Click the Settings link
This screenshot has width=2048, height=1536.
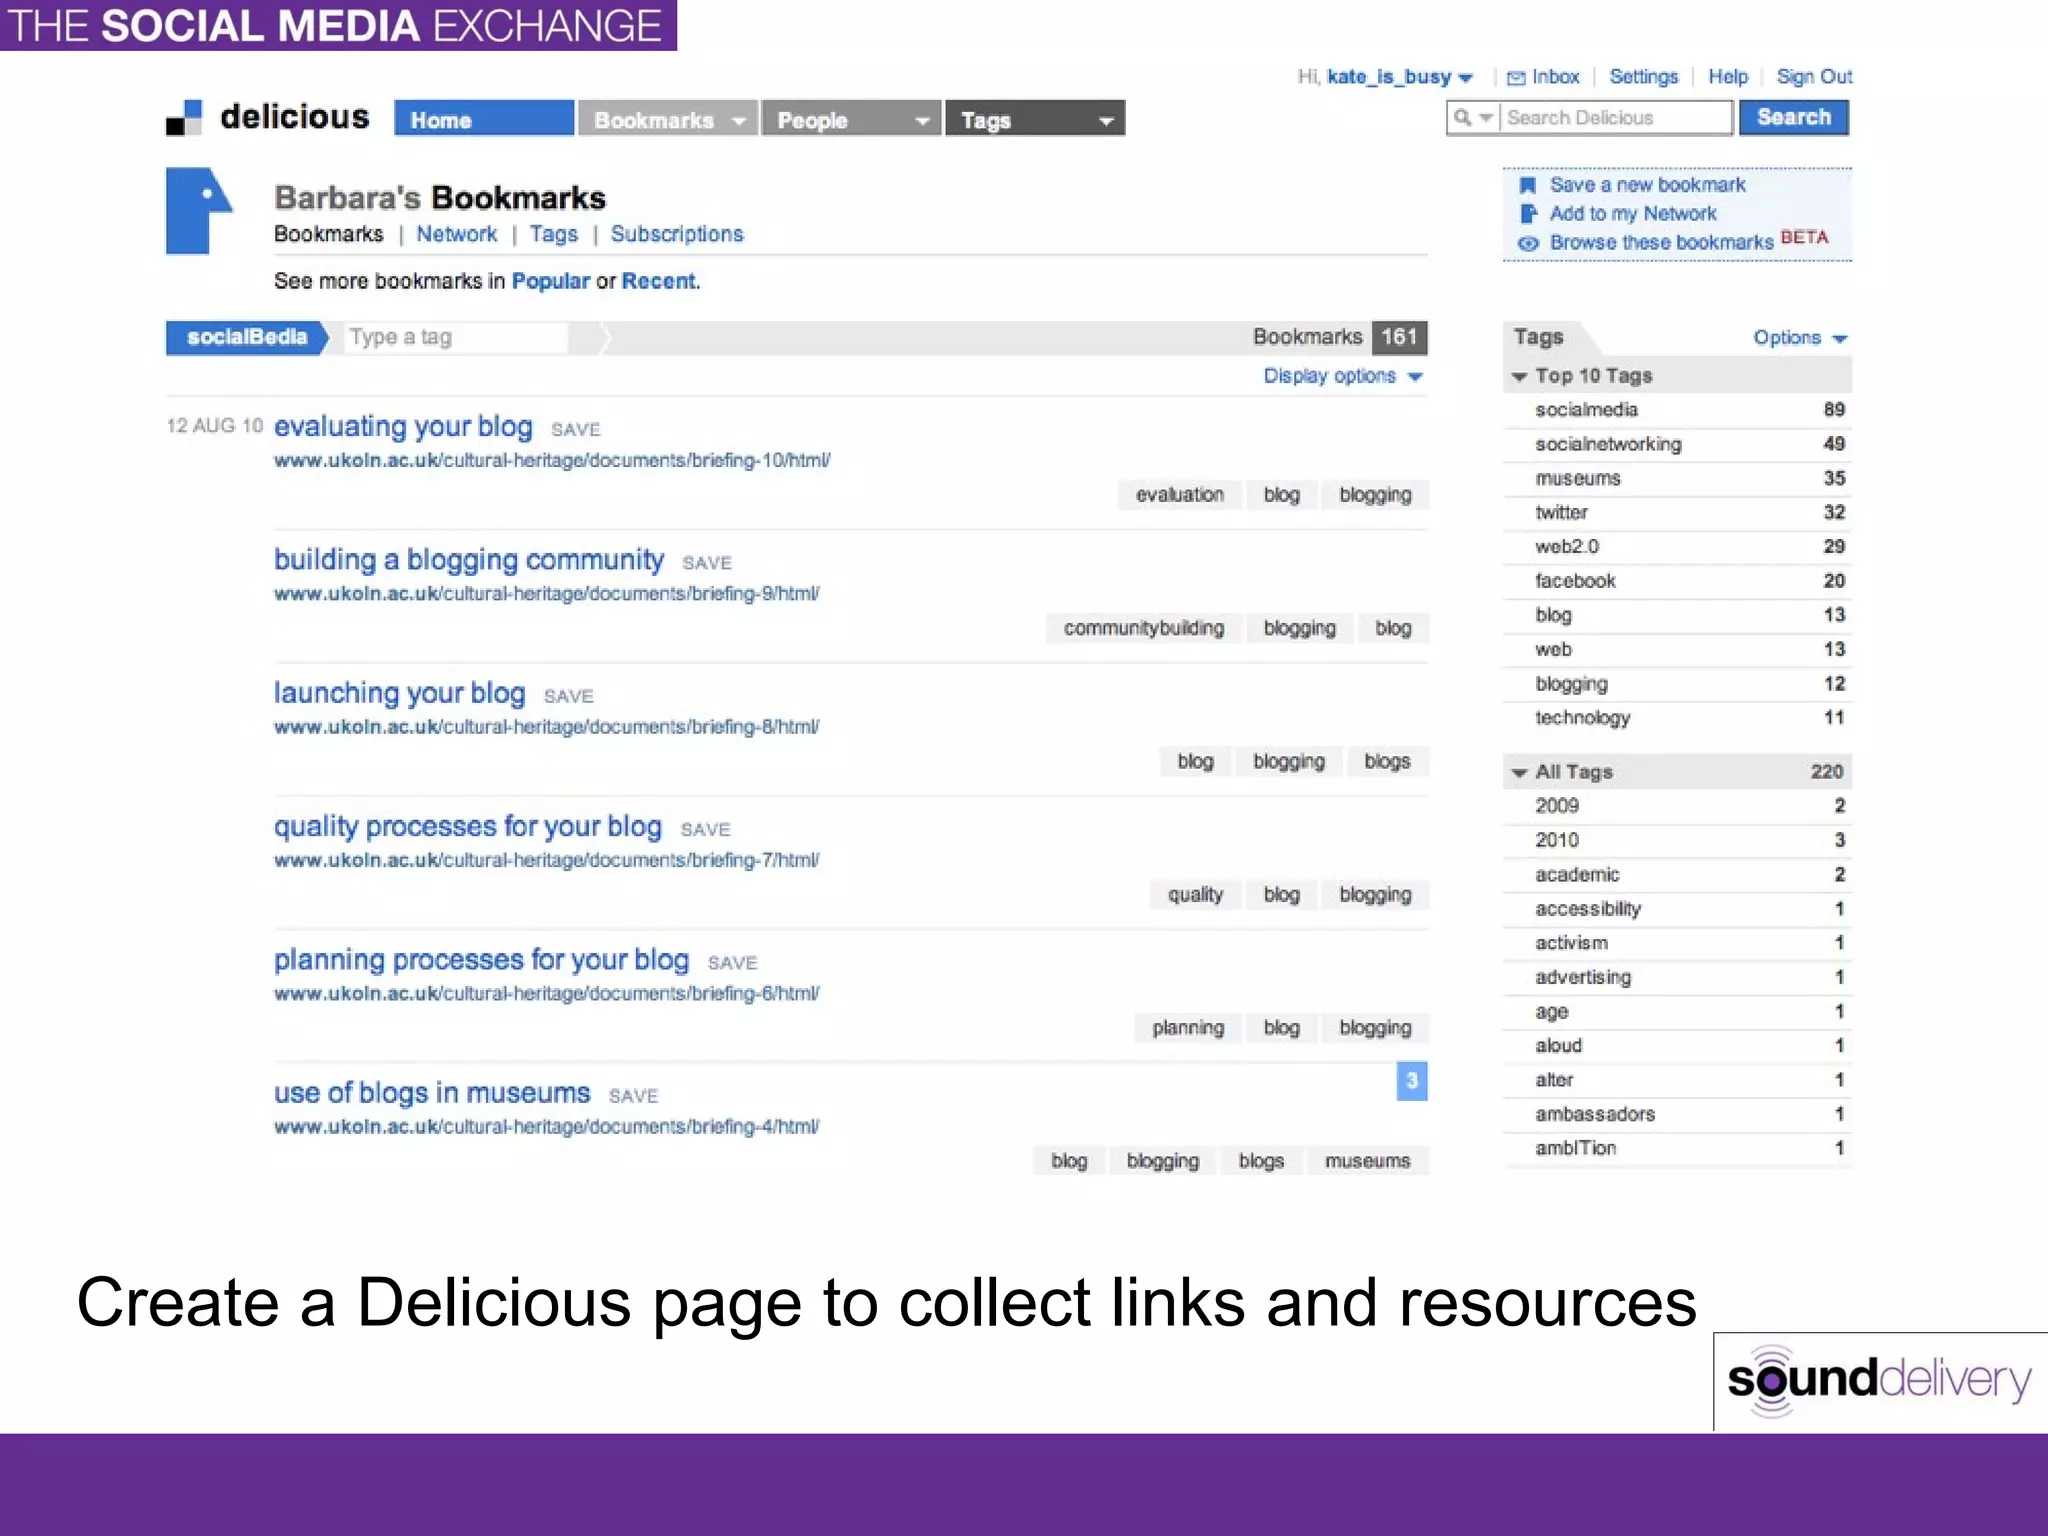tap(1643, 77)
